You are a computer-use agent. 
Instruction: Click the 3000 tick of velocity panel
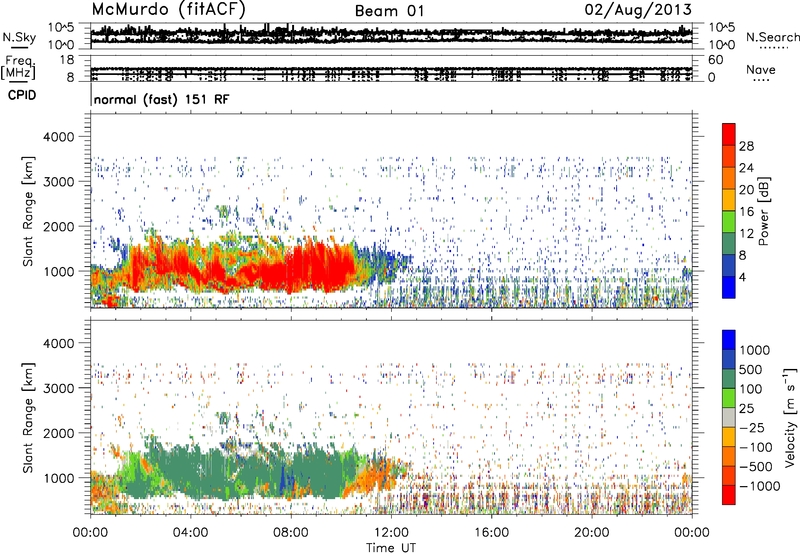(x=58, y=388)
